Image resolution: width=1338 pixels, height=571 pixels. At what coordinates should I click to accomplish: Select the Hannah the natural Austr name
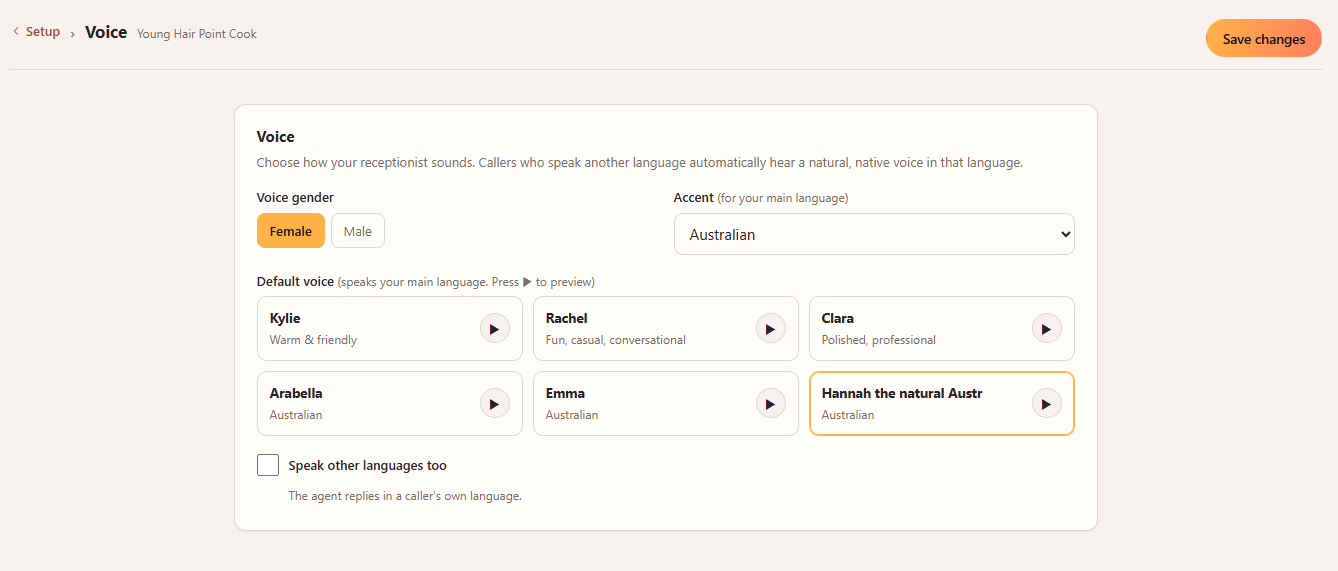point(902,393)
